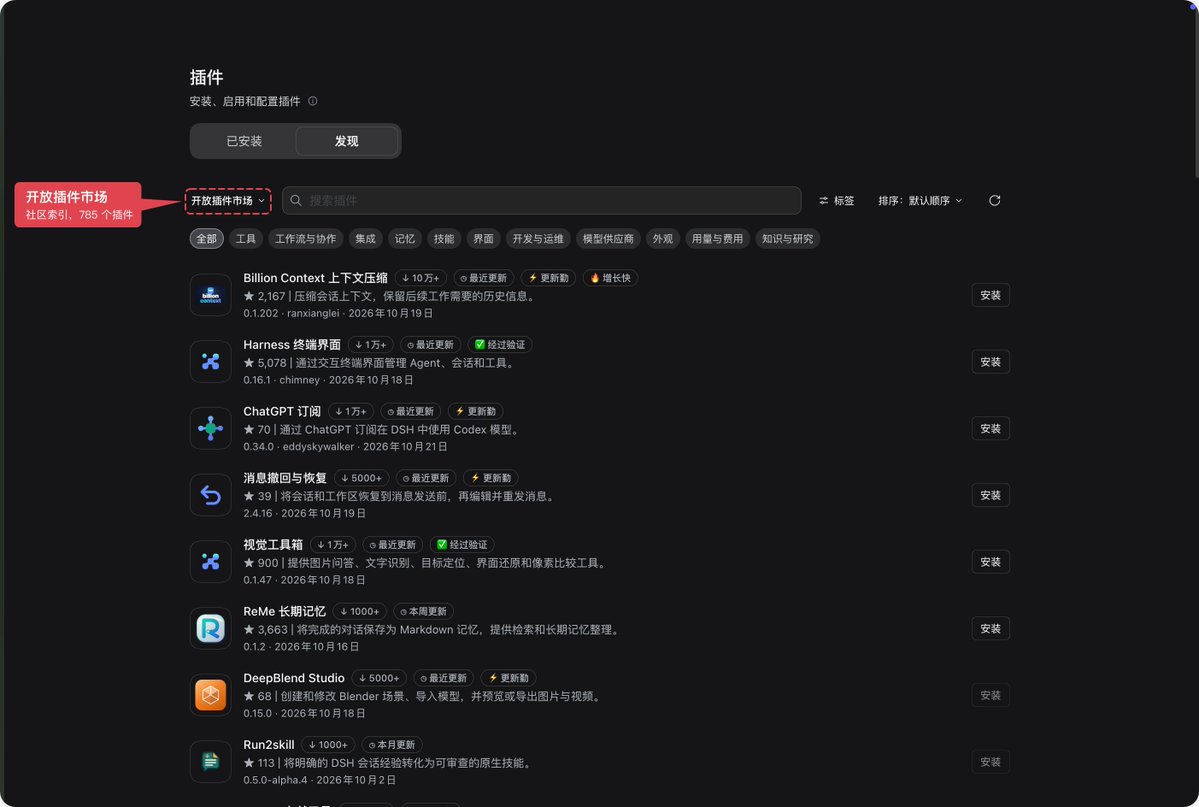
Task: Click the info icon beside 安装、启用和配置插件
Action: tap(313, 101)
